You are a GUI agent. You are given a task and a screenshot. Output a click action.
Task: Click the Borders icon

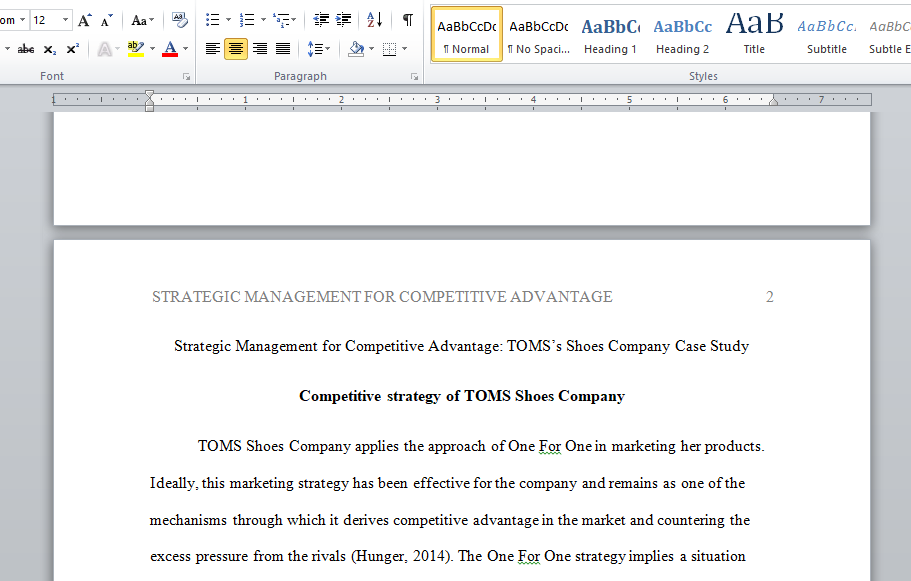tap(389, 49)
